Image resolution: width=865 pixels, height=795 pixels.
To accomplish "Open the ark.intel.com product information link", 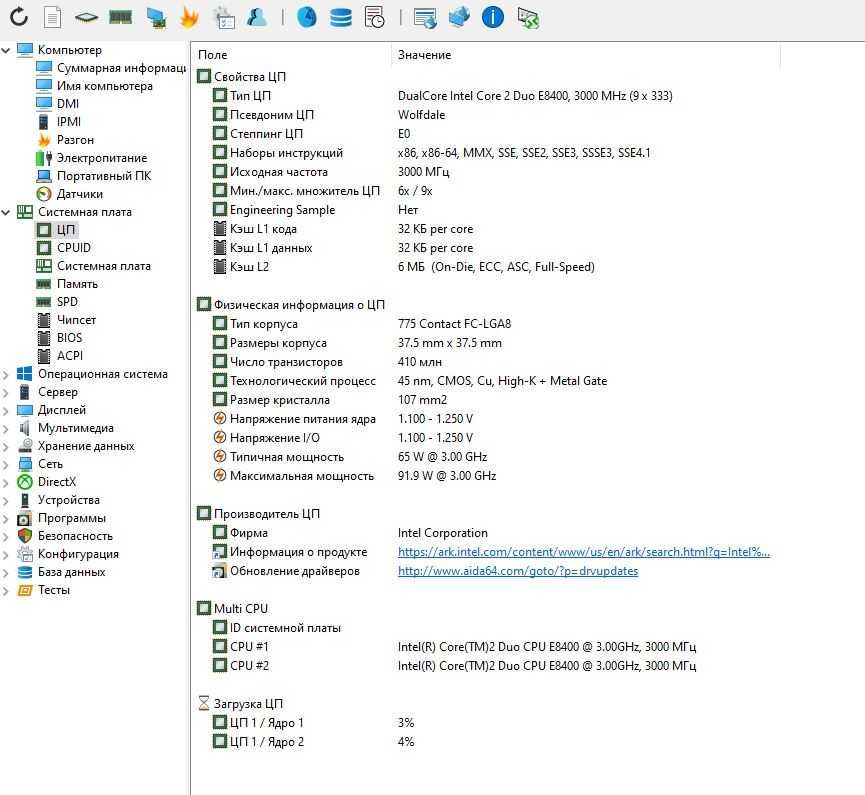I will 584,552.
